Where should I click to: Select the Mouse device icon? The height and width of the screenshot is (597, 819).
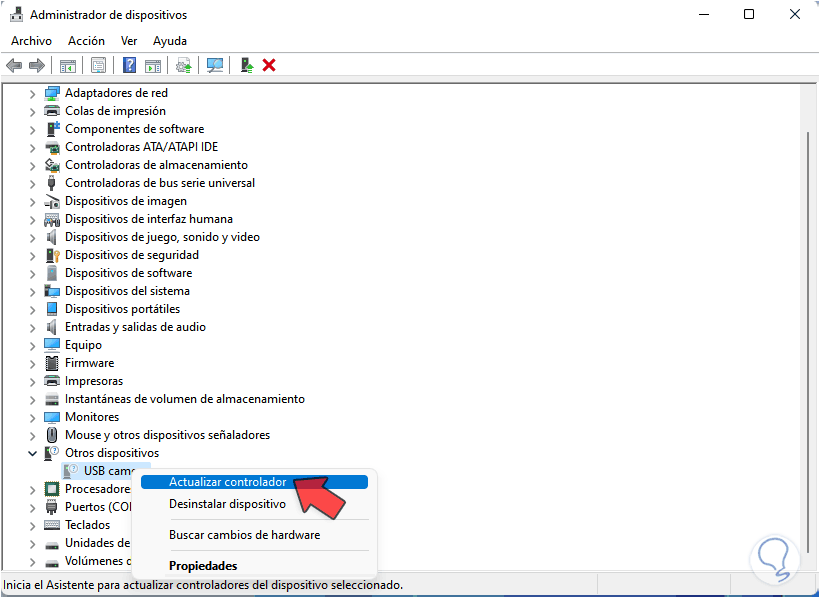(52, 435)
